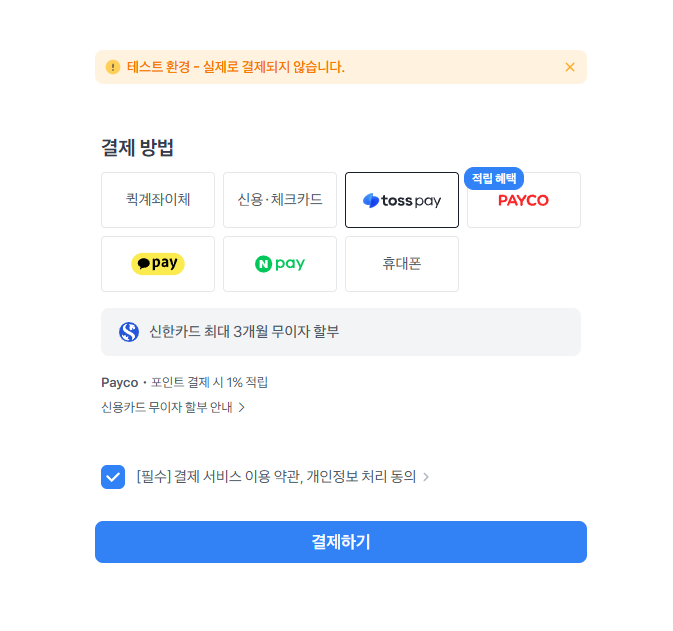Select 신용·체크카드 payment method
The image size is (673, 631).
[x=280, y=200]
